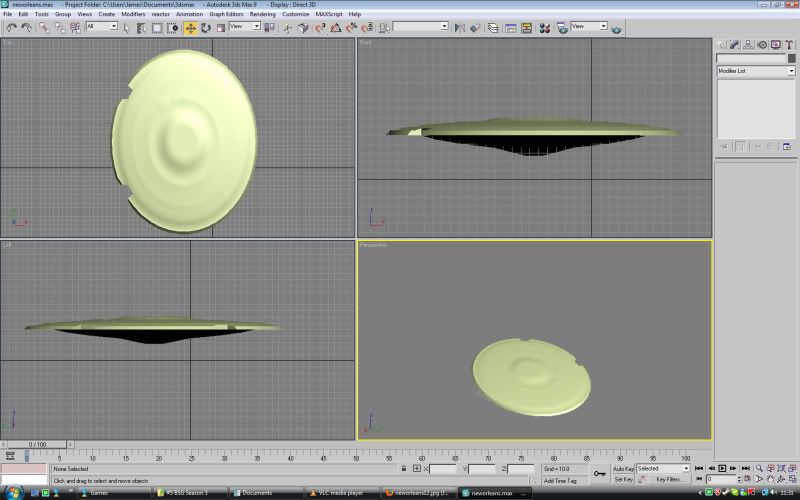The width and height of the screenshot is (800, 500).
Task: Open the Modifiers menu
Action: (133, 14)
